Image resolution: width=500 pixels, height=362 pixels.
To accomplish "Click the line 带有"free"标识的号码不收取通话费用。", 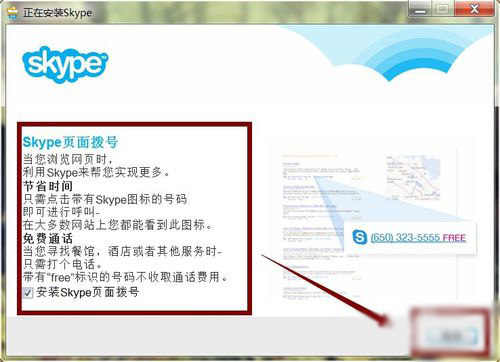I will (x=126, y=277).
